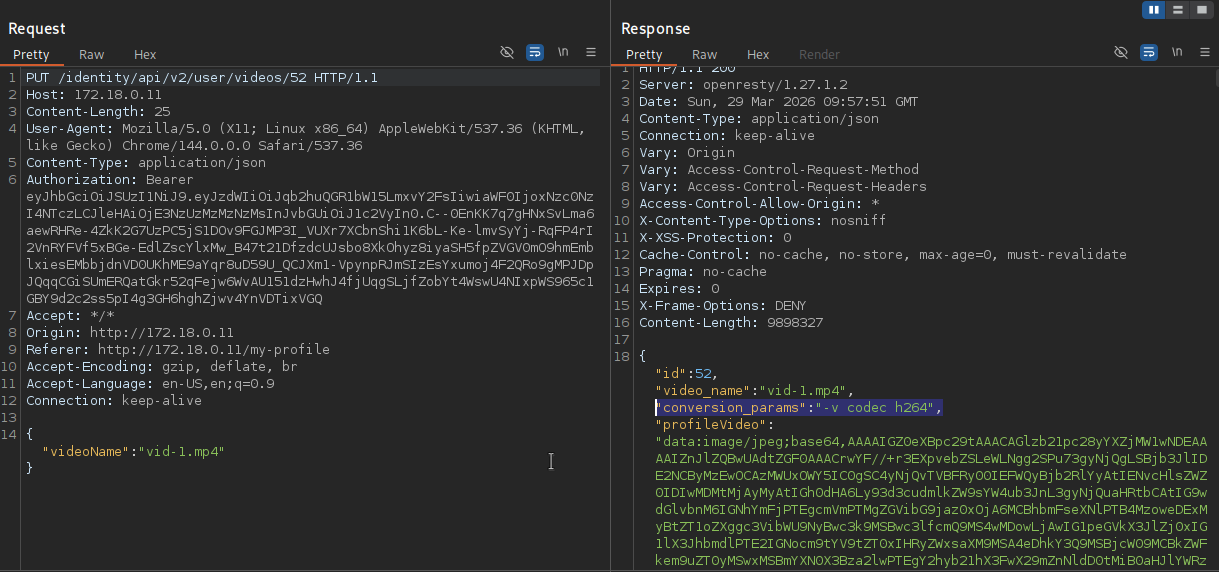Click the Content-Length: 9898327 response header

click(731, 323)
